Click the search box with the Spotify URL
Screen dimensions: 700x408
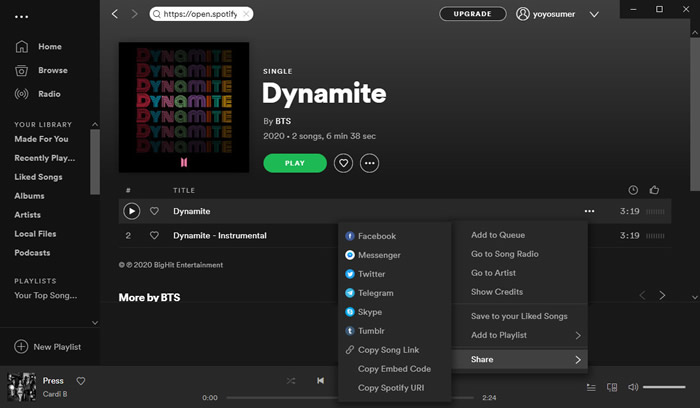tap(201, 14)
